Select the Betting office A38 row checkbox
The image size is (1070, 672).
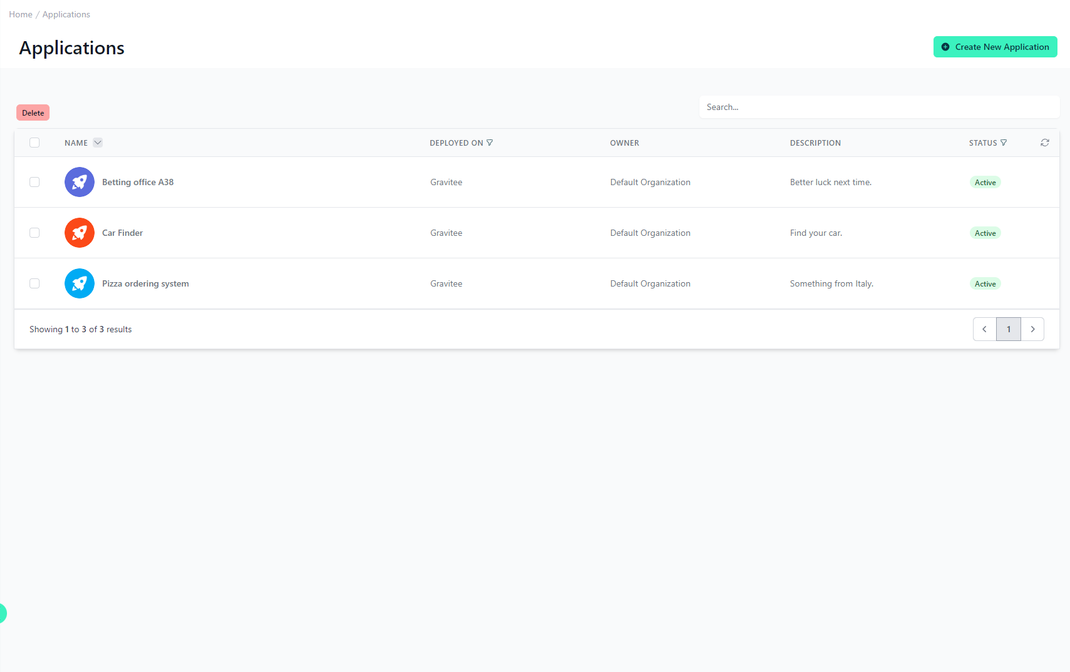[34, 182]
